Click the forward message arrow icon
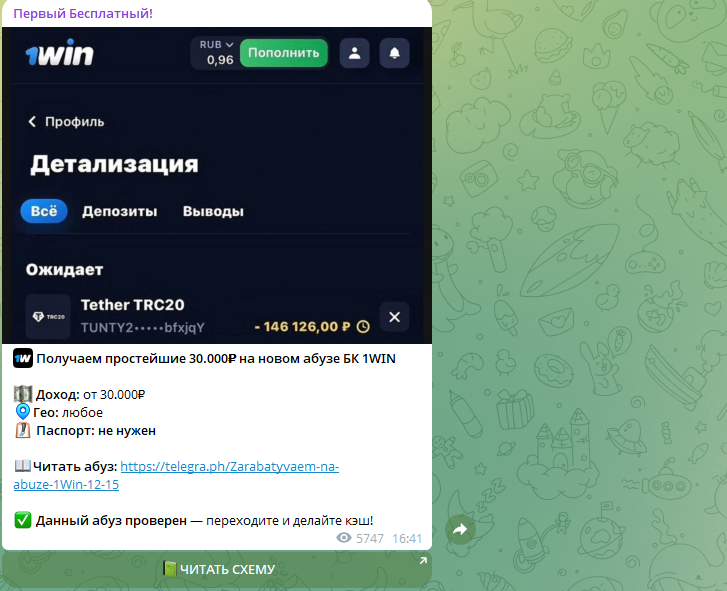Viewport: 727px width, 591px height. coord(460,529)
